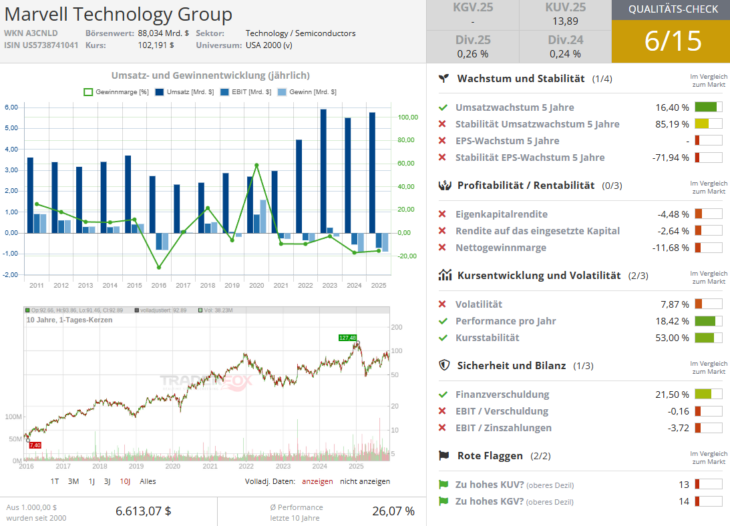
Task: Select the 3M chart time range
Action: [x=72, y=481]
